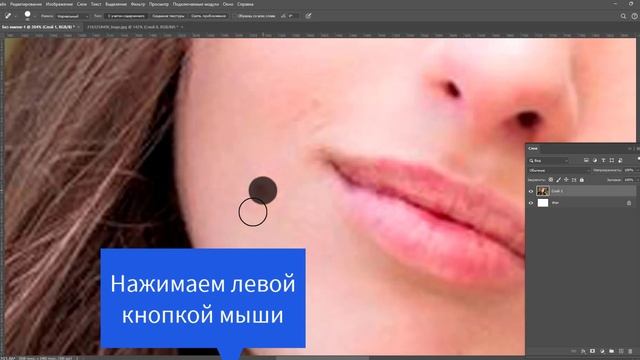Image resolution: width=640 pixels, height=360 pixels.
Task: Filter layers by shape layers icon
Action: pos(611,160)
